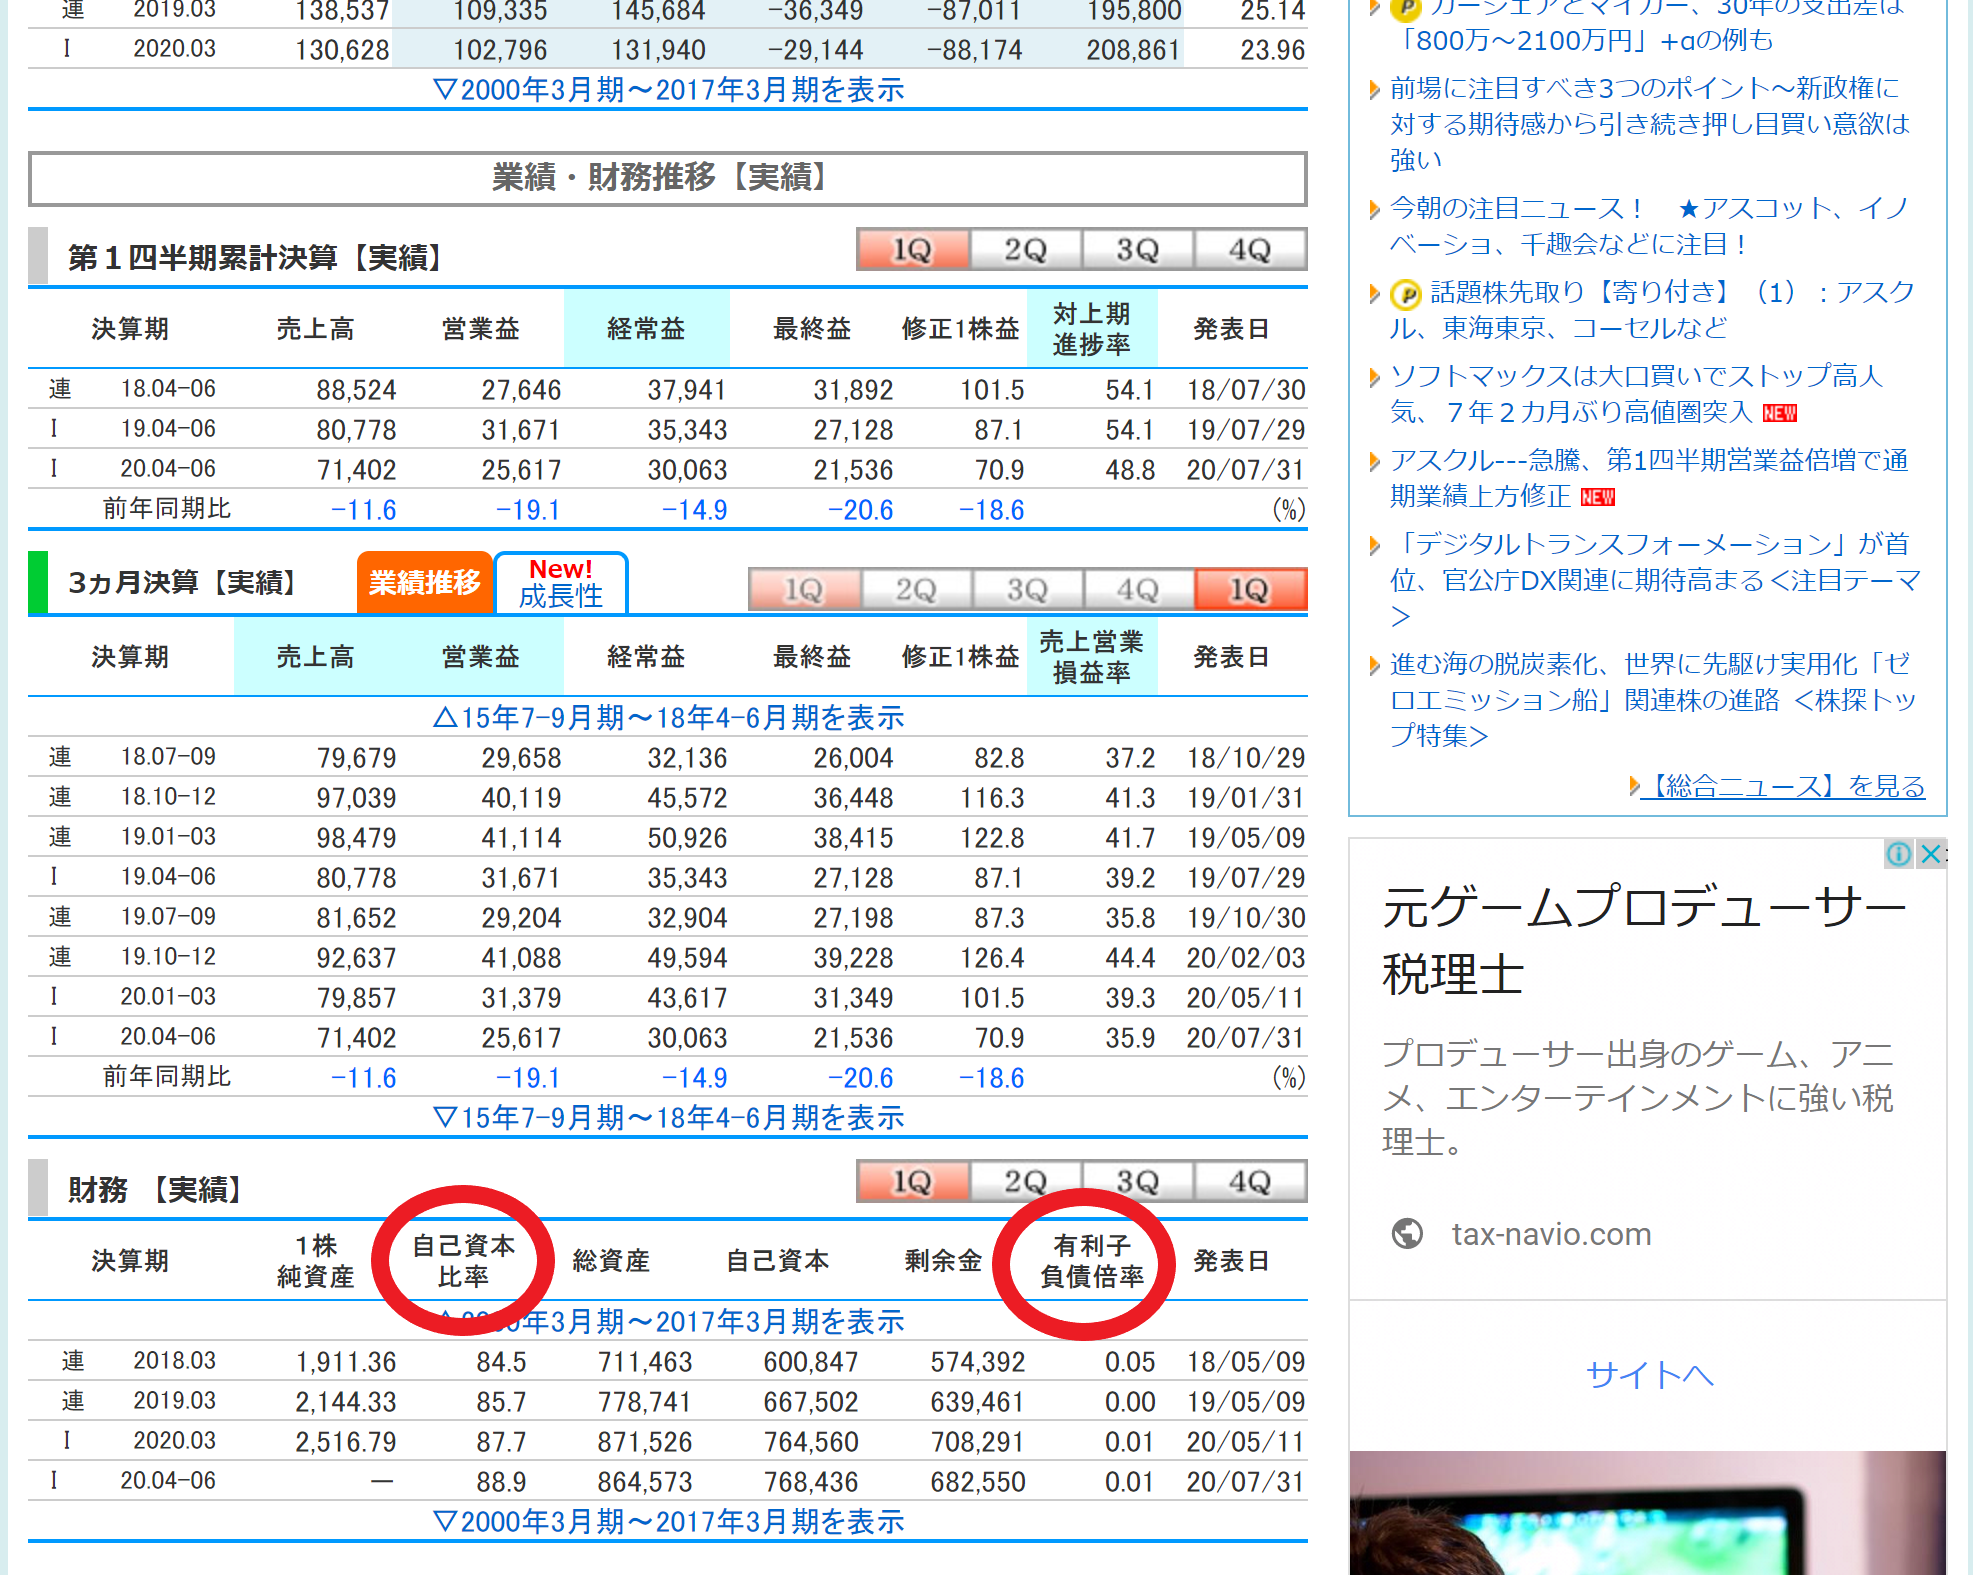This screenshot has width=1973, height=1575.
Task: Click the NEW badge after アスクル headline
Action: pos(1597,497)
